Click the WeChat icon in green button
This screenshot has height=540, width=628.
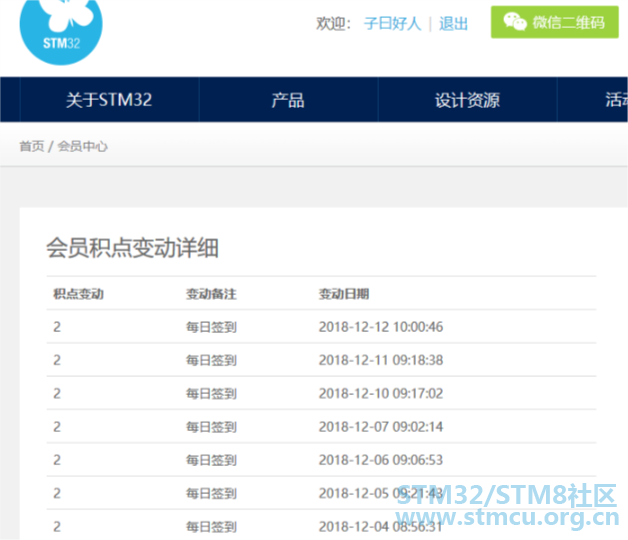[x=515, y=21]
